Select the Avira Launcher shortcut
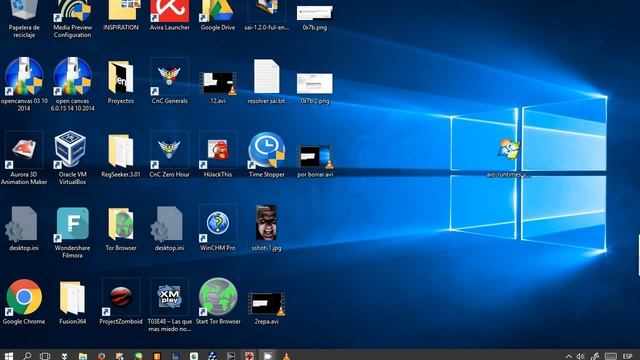This screenshot has width=640, height=360. click(169, 15)
